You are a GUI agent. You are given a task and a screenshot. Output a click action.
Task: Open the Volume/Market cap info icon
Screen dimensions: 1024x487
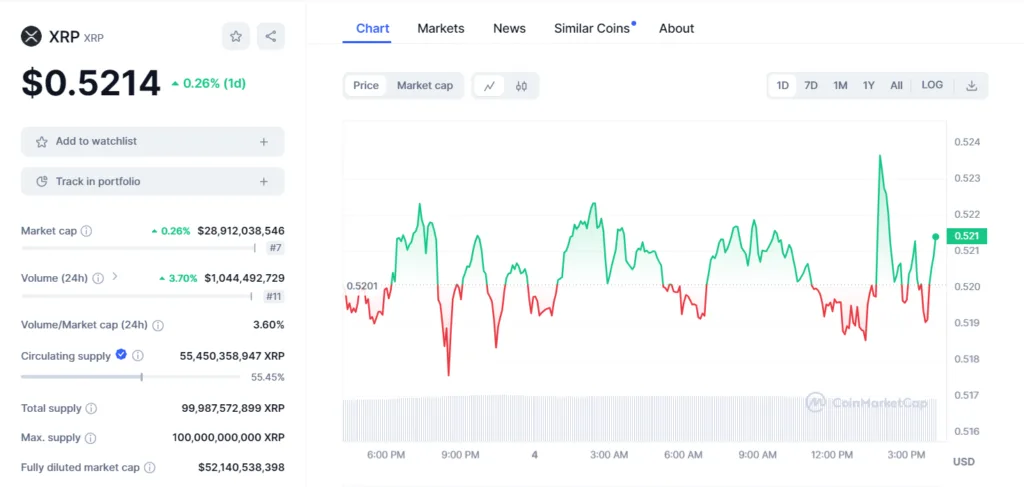pyautogui.click(x=158, y=325)
